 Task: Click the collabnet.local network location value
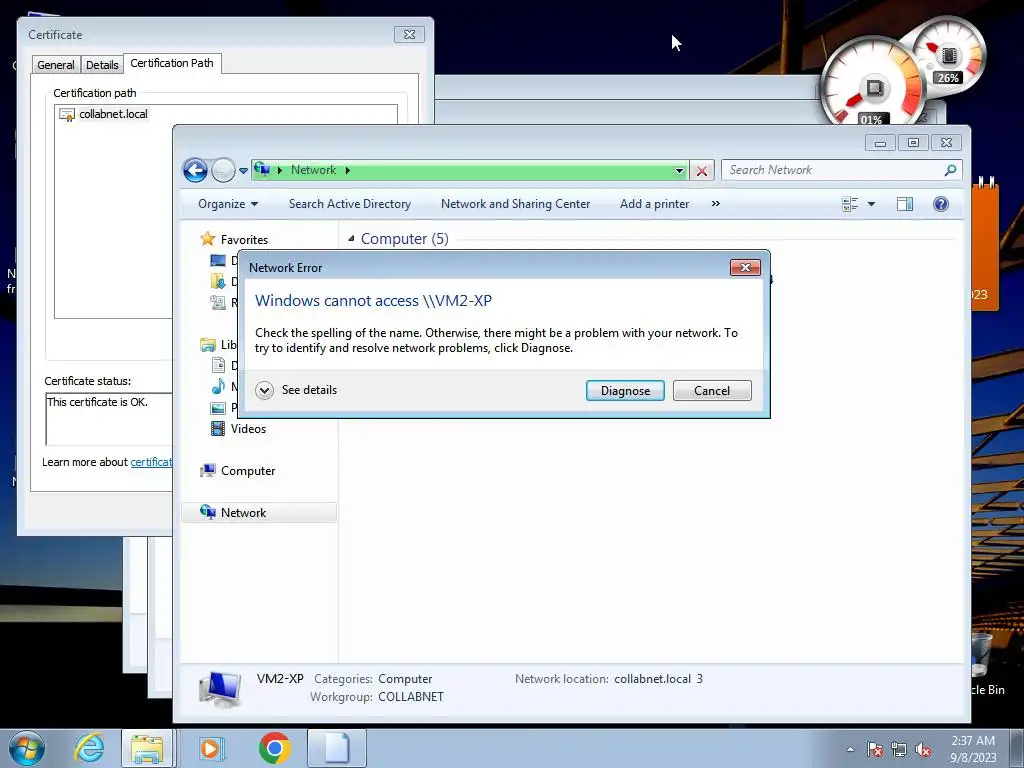658,679
